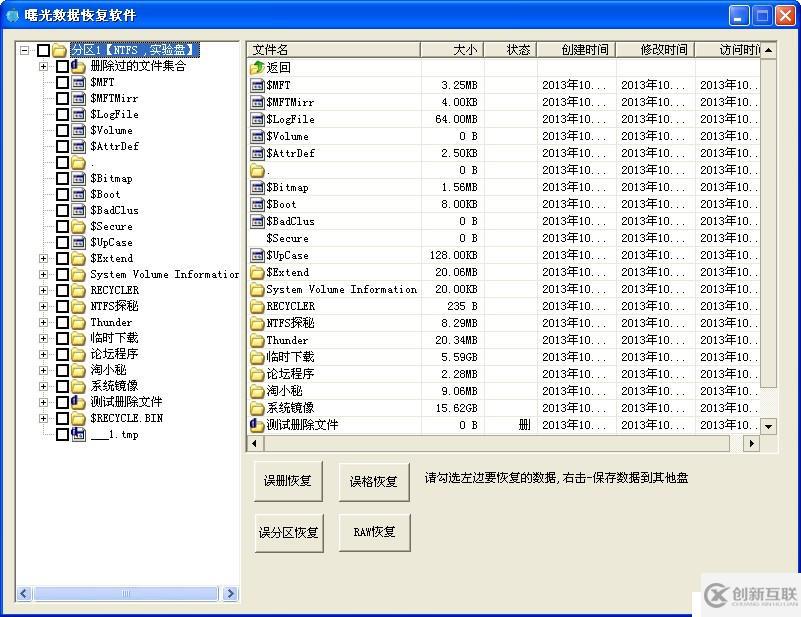The width and height of the screenshot is (801, 617).
Task: Tick the $LogFile checkbox in the tree
Action: [62, 114]
